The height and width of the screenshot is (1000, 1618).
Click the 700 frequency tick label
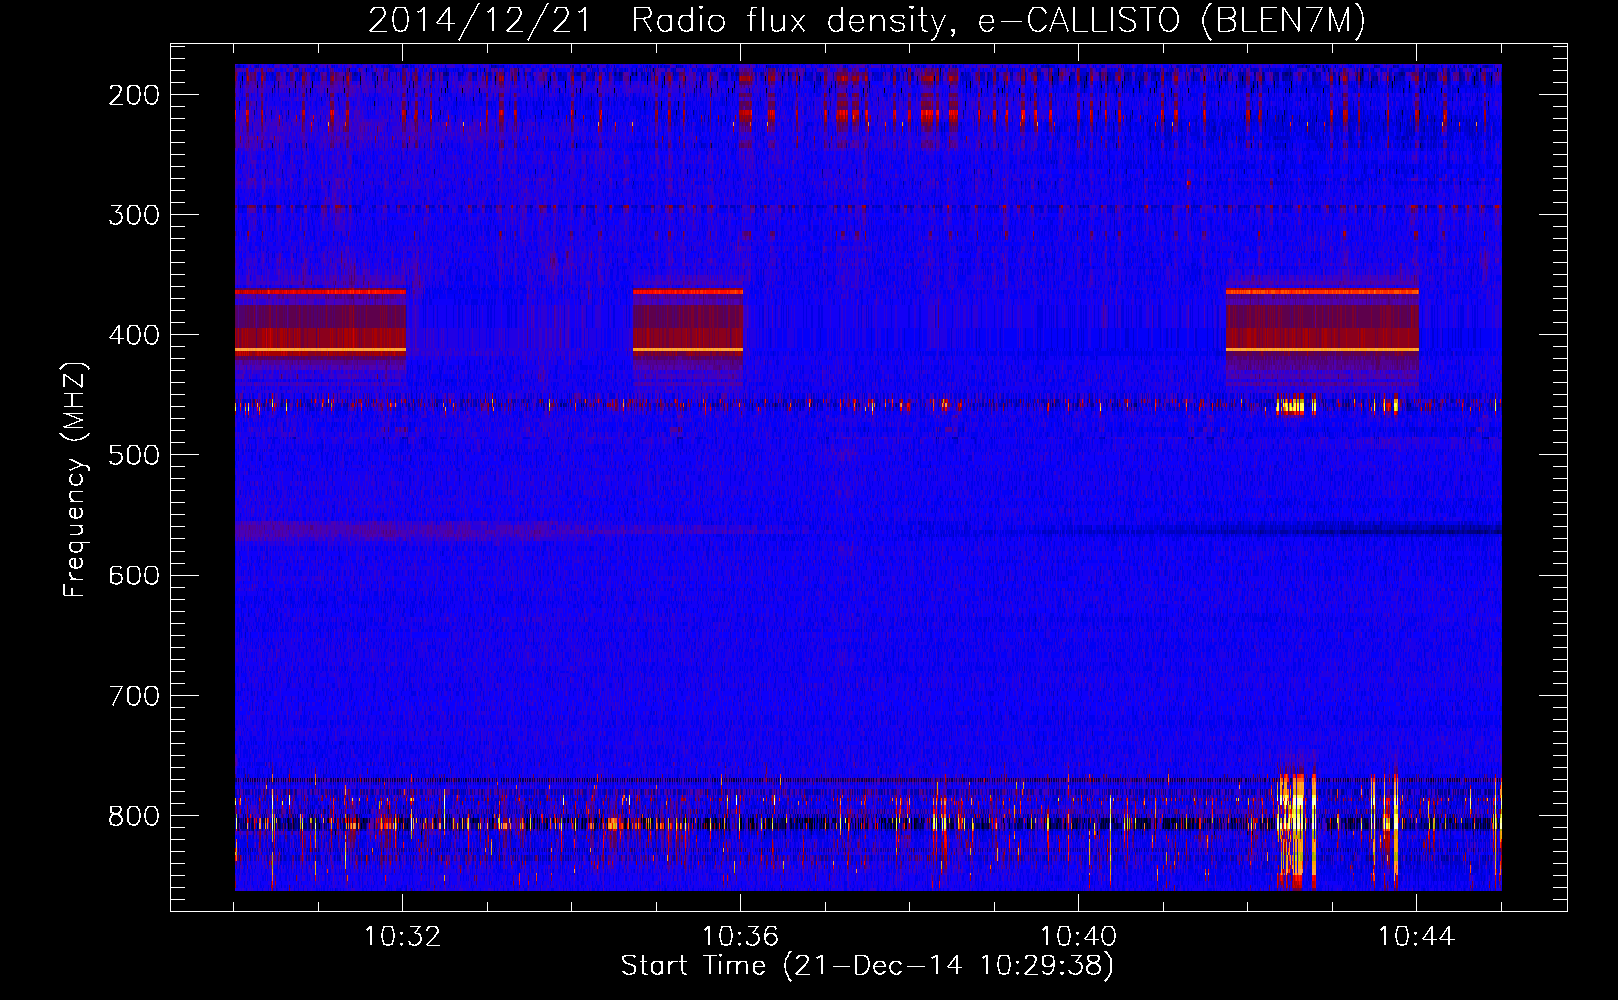tap(133, 695)
